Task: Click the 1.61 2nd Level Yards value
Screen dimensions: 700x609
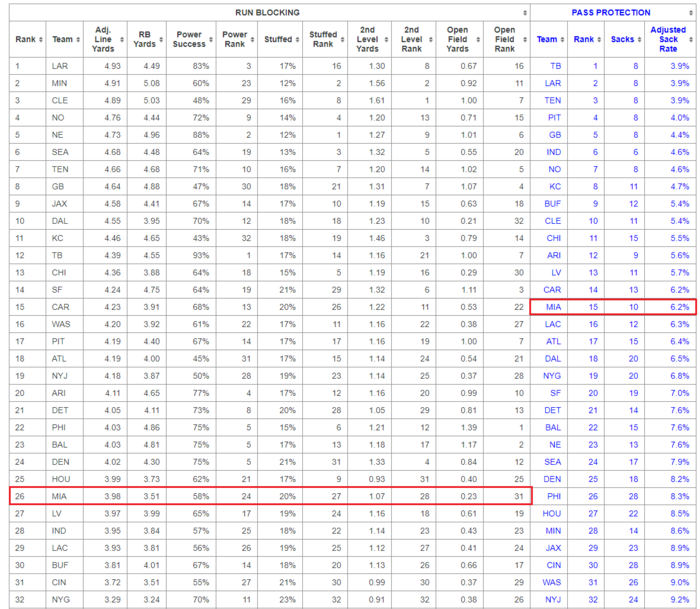Action: click(377, 100)
